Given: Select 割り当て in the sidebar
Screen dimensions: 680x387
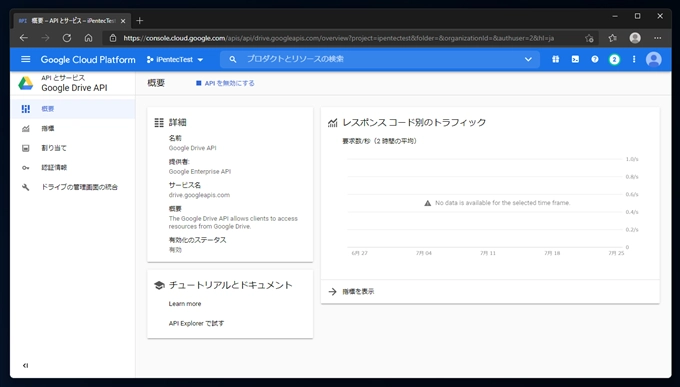Looking at the screenshot, I should tap(73, 148).
